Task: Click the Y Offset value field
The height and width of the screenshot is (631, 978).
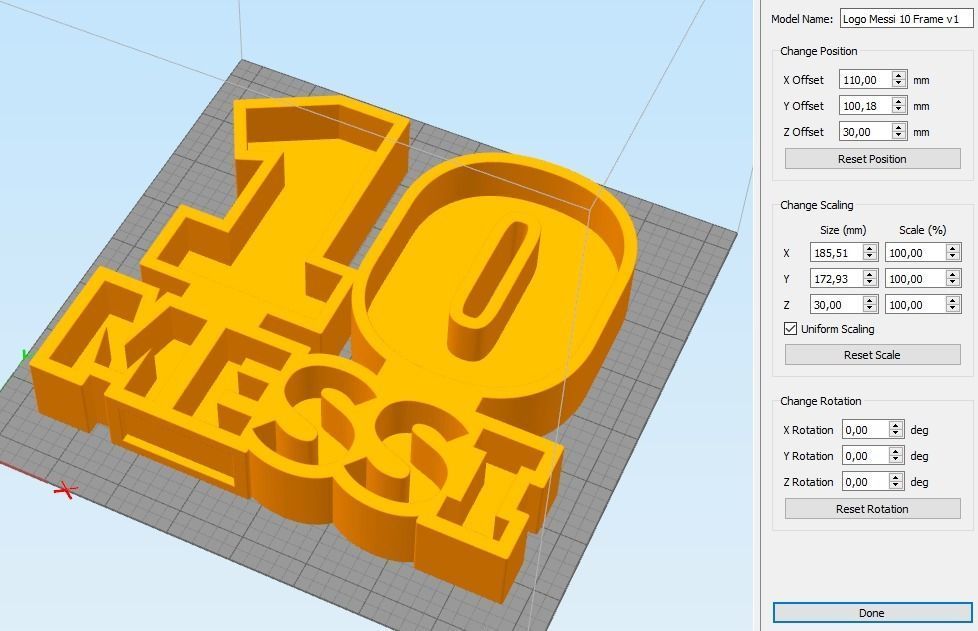Action: [866, 106]
